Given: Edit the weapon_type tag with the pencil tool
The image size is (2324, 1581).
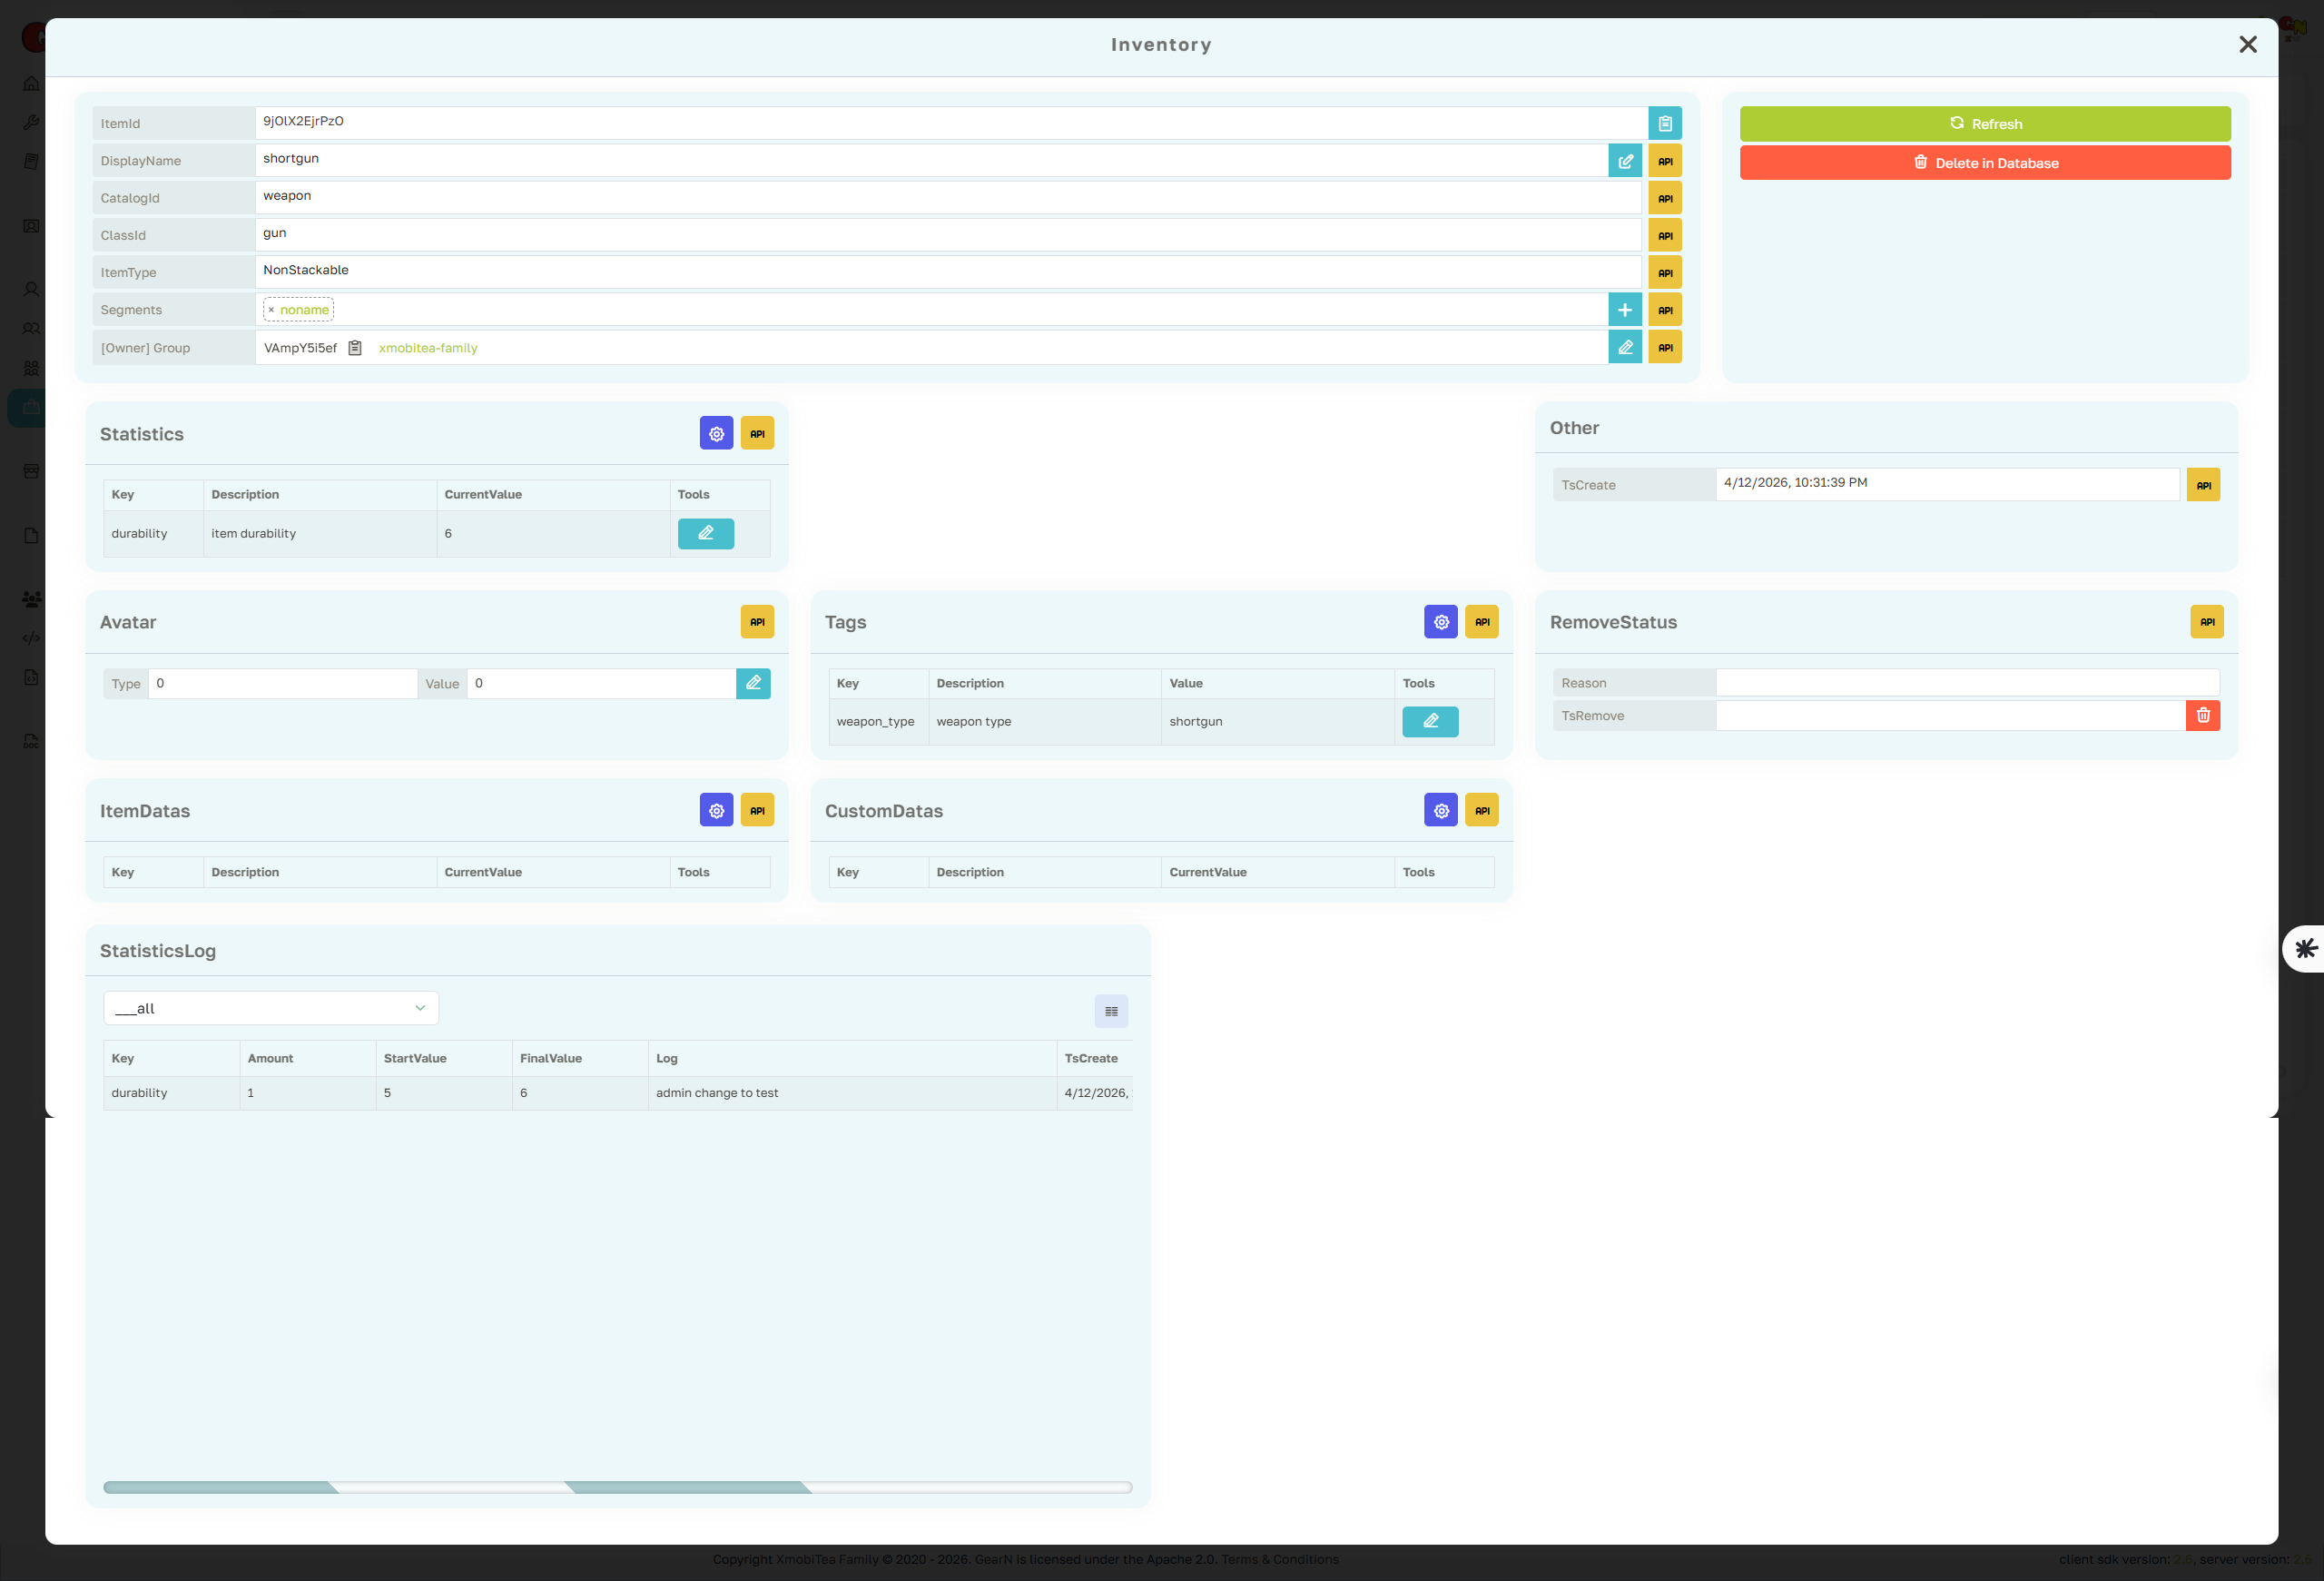Looking at the screenshot, I should [1429, 721].
